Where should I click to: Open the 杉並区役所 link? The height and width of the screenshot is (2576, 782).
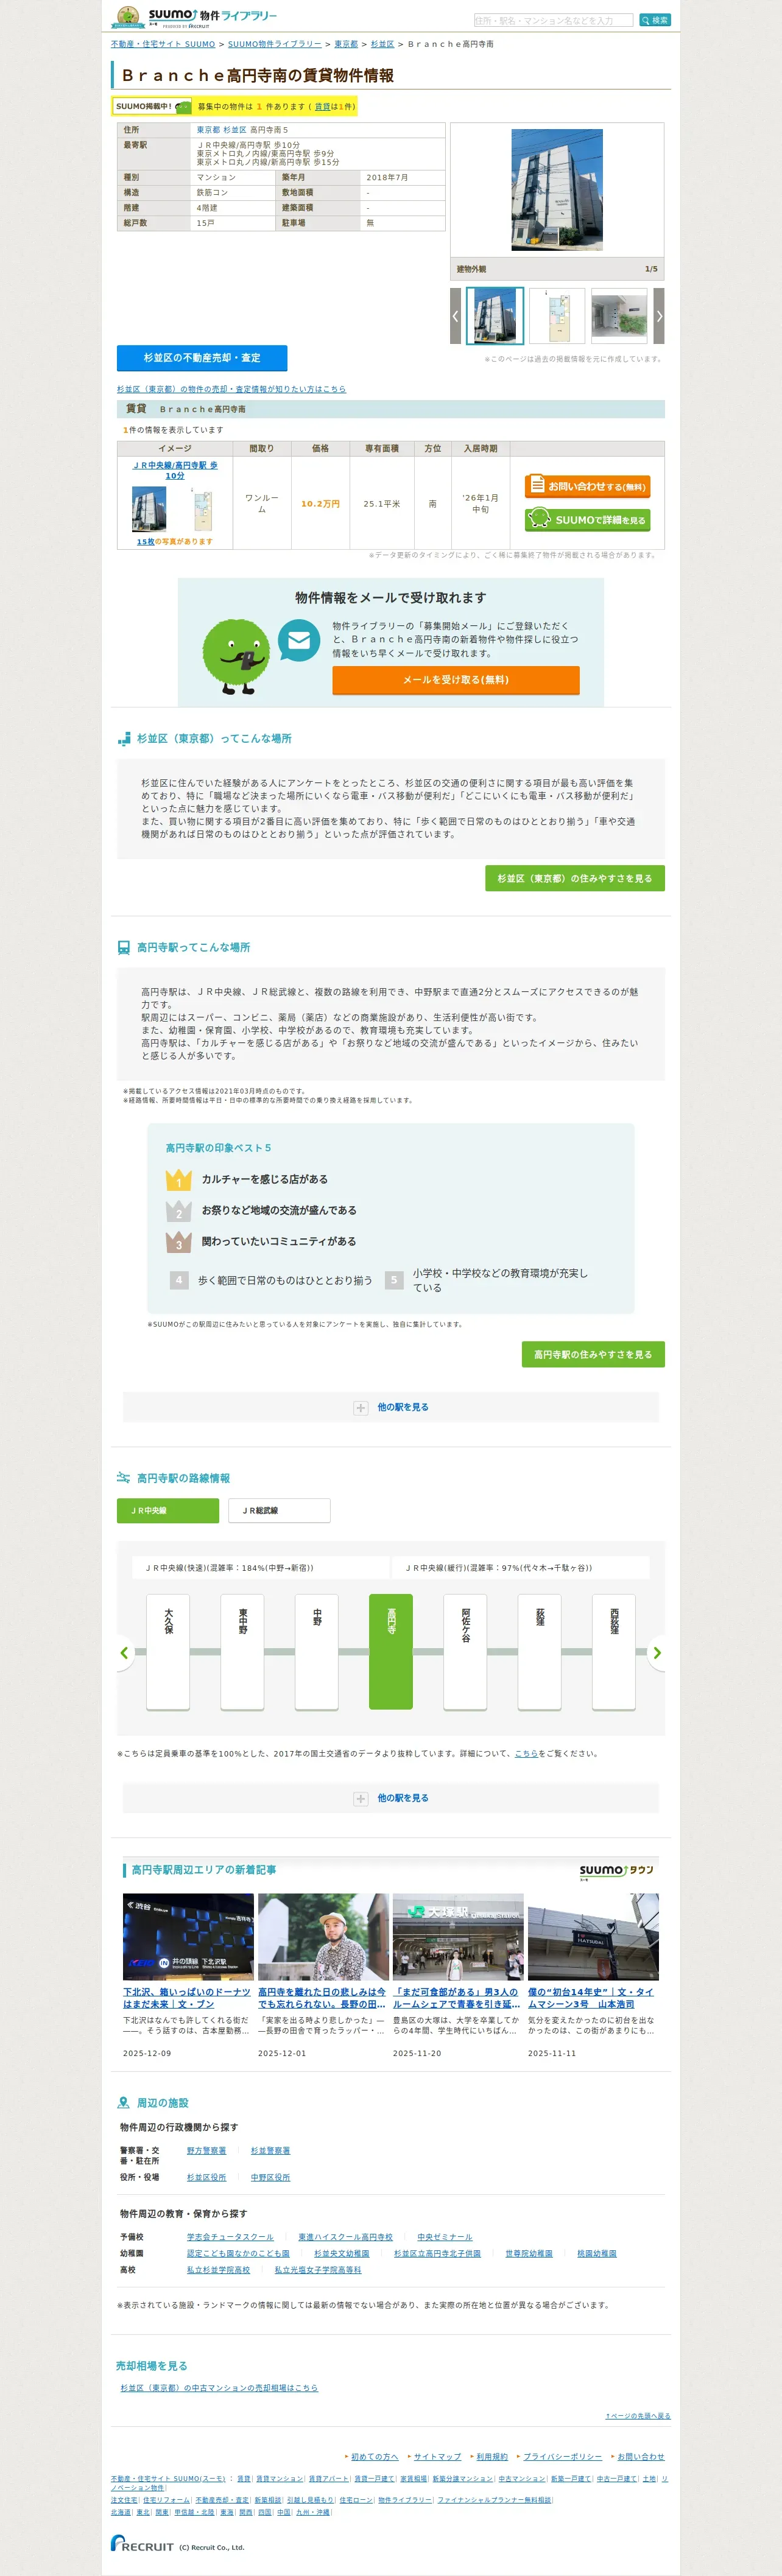pyautogui.click(x=206, y=2177)
